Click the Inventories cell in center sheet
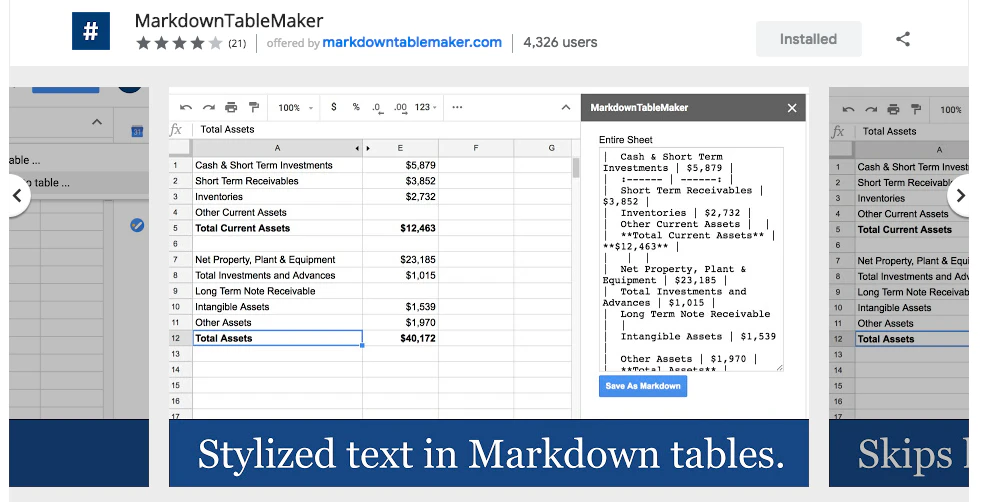Viewport: 986px width, 502px height. tap(277, 197)
